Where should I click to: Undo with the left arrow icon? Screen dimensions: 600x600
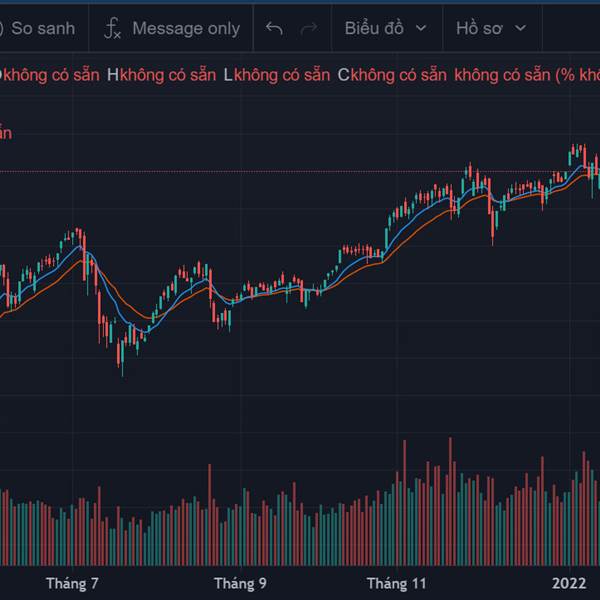pos(274,28)
